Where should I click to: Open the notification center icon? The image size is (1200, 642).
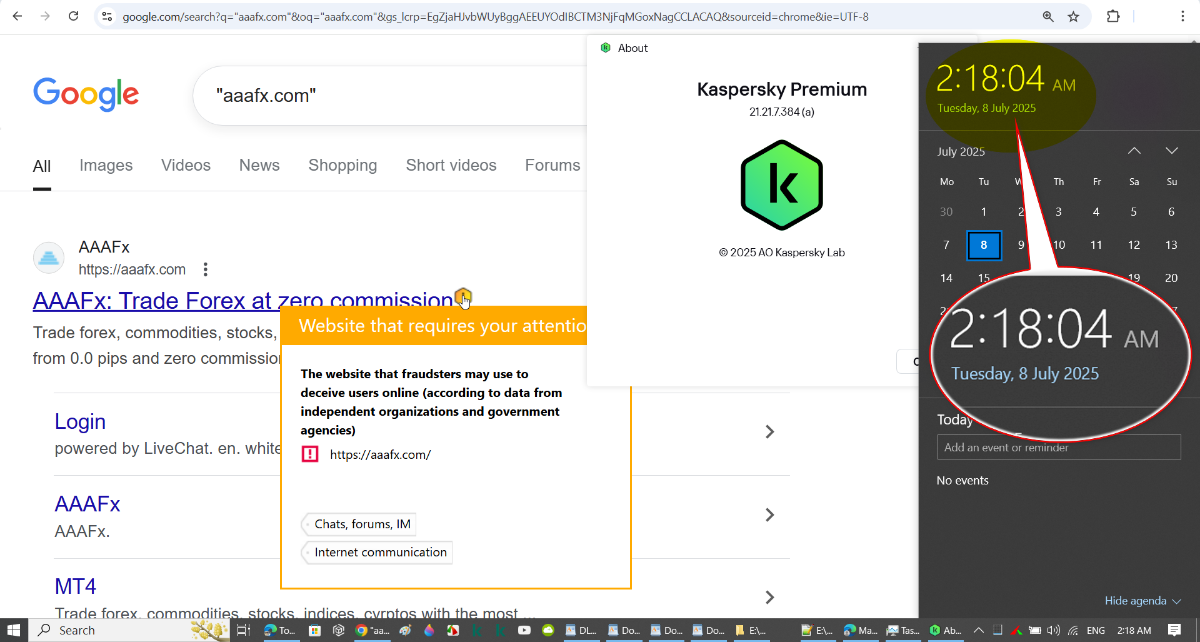point(1175,631)
